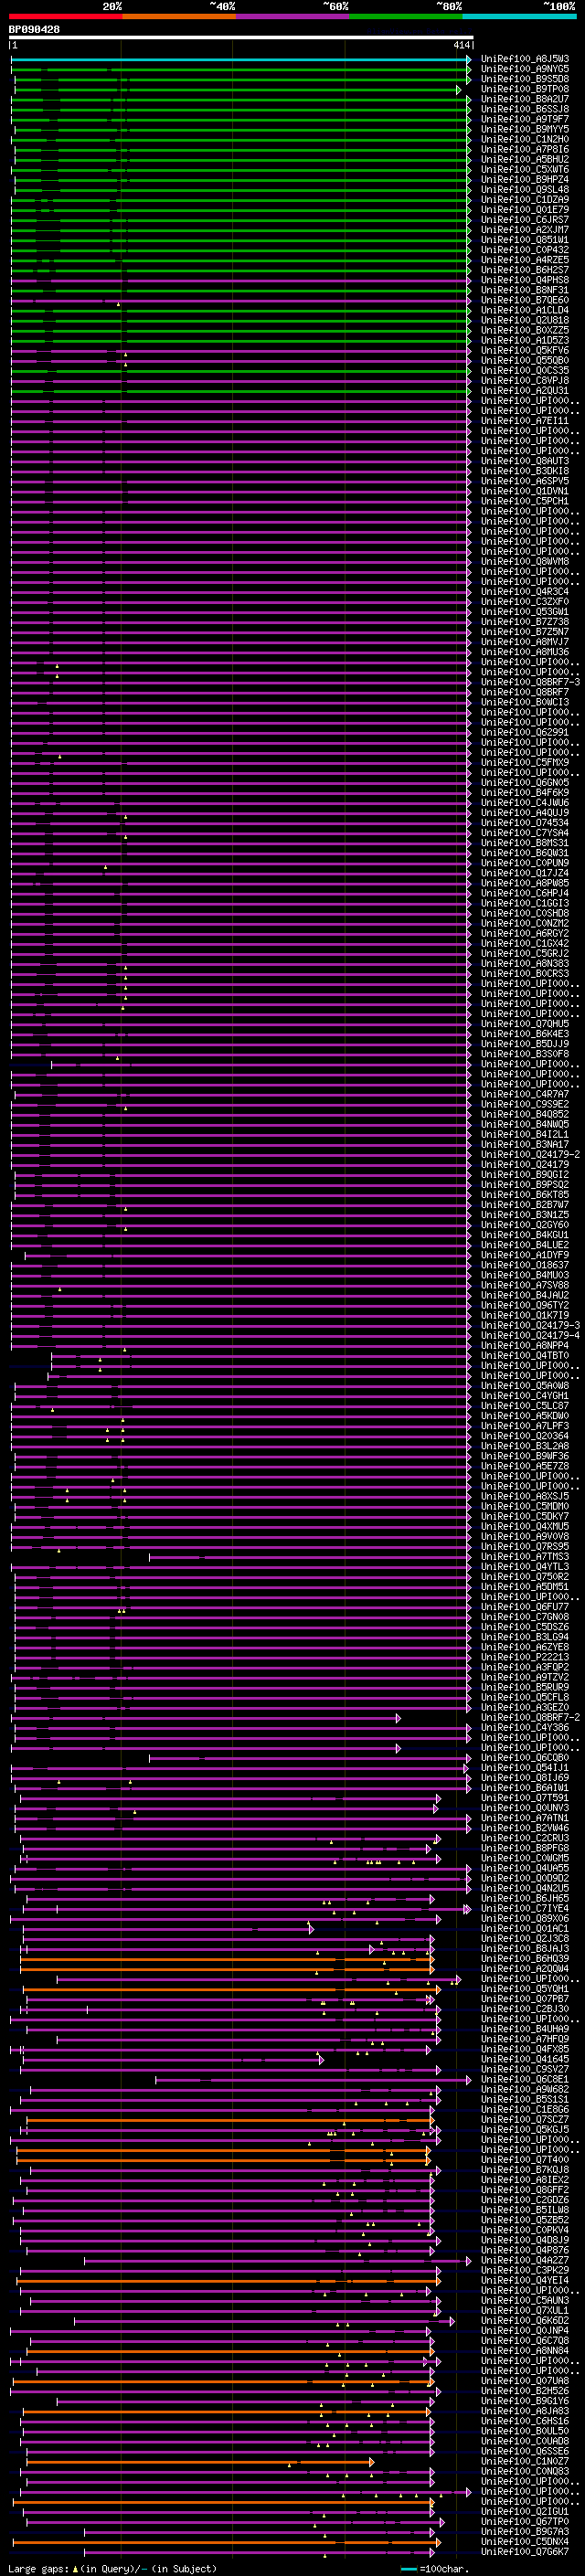585x2576 pixels.
Task: Open the UniRef100_Q7T591 link
Action: tap(524, 1797)
